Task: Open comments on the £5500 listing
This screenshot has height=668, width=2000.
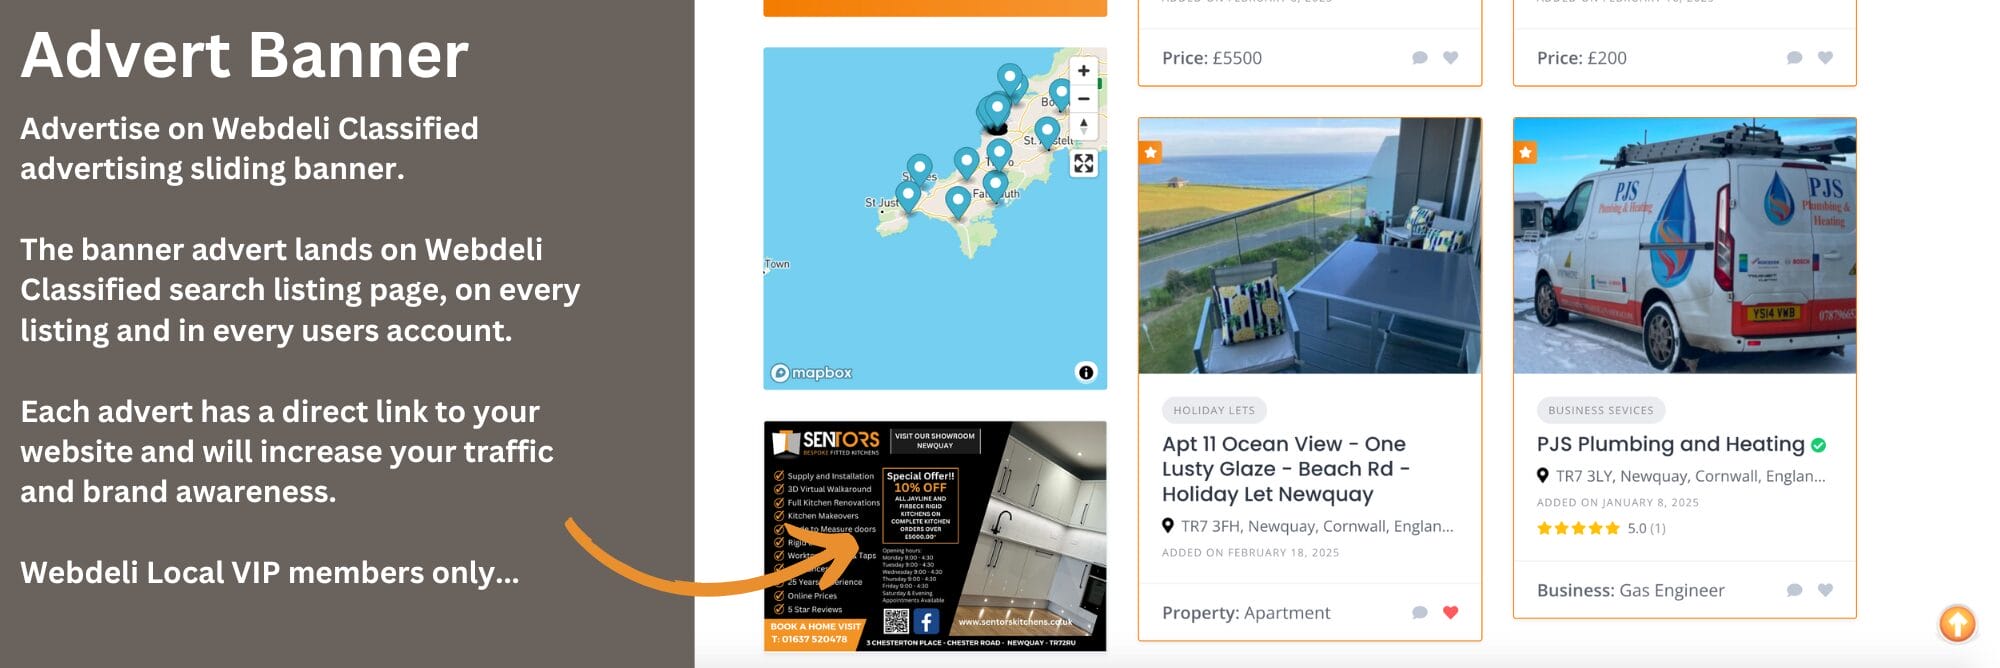Action: coord(1419,58)
